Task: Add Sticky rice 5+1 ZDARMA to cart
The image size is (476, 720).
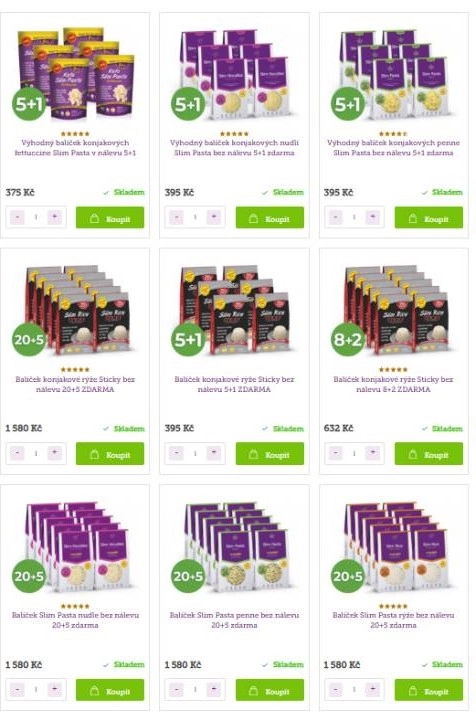Action: (x=269, y=454)
